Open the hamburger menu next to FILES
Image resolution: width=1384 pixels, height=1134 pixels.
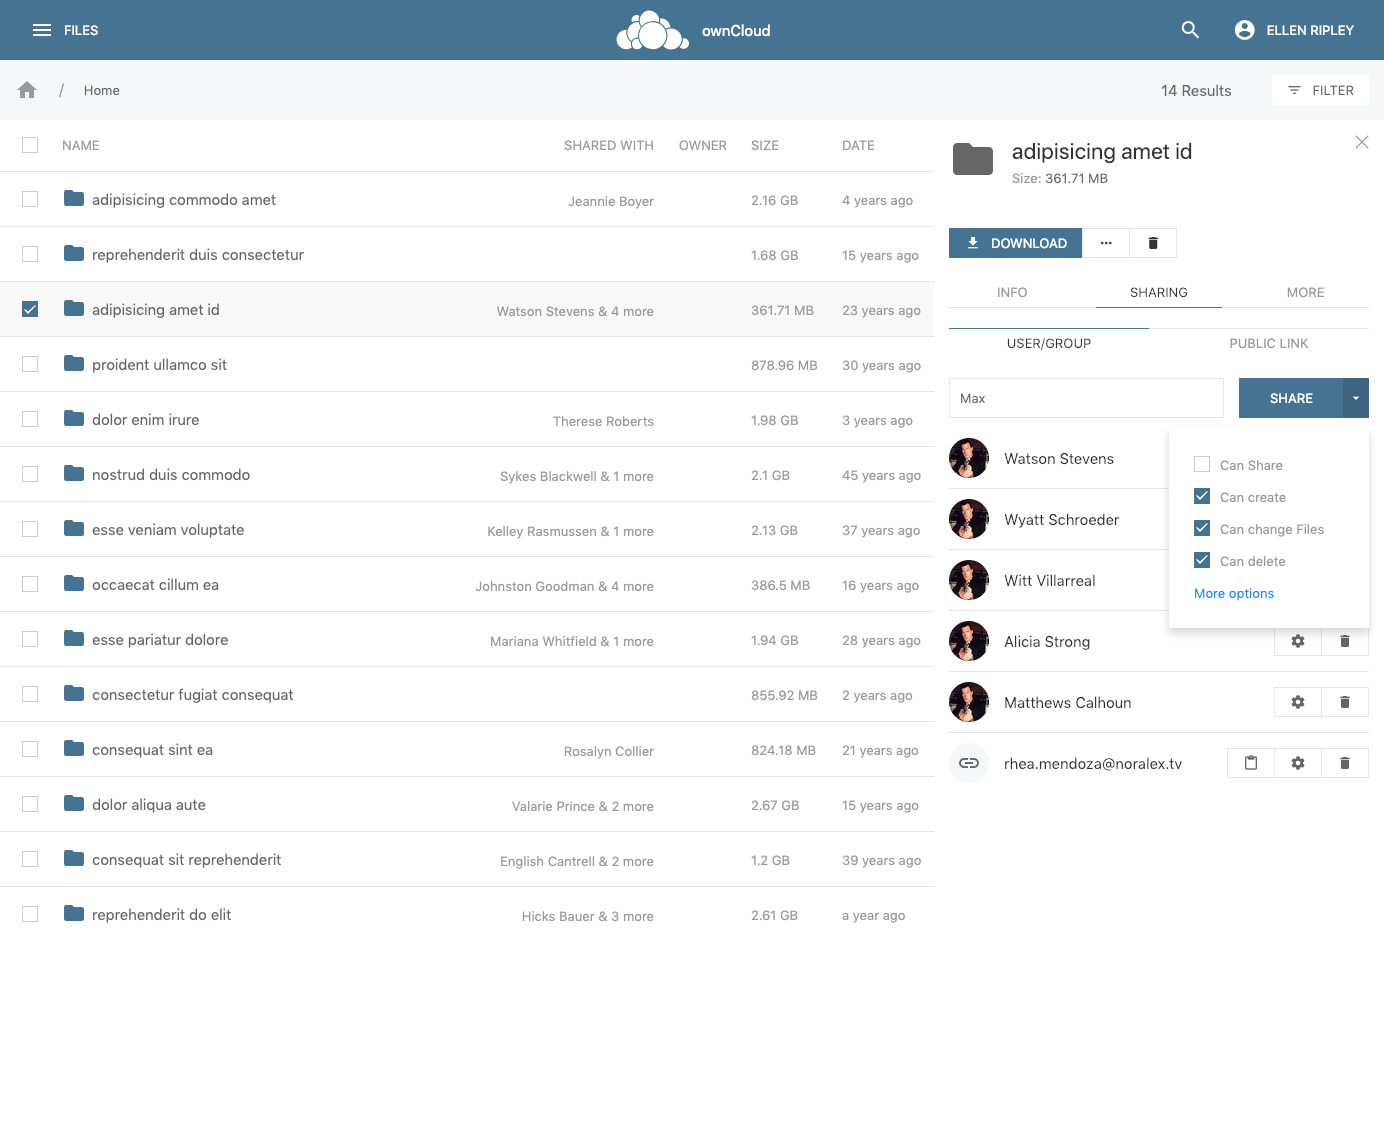click(42, 30)
